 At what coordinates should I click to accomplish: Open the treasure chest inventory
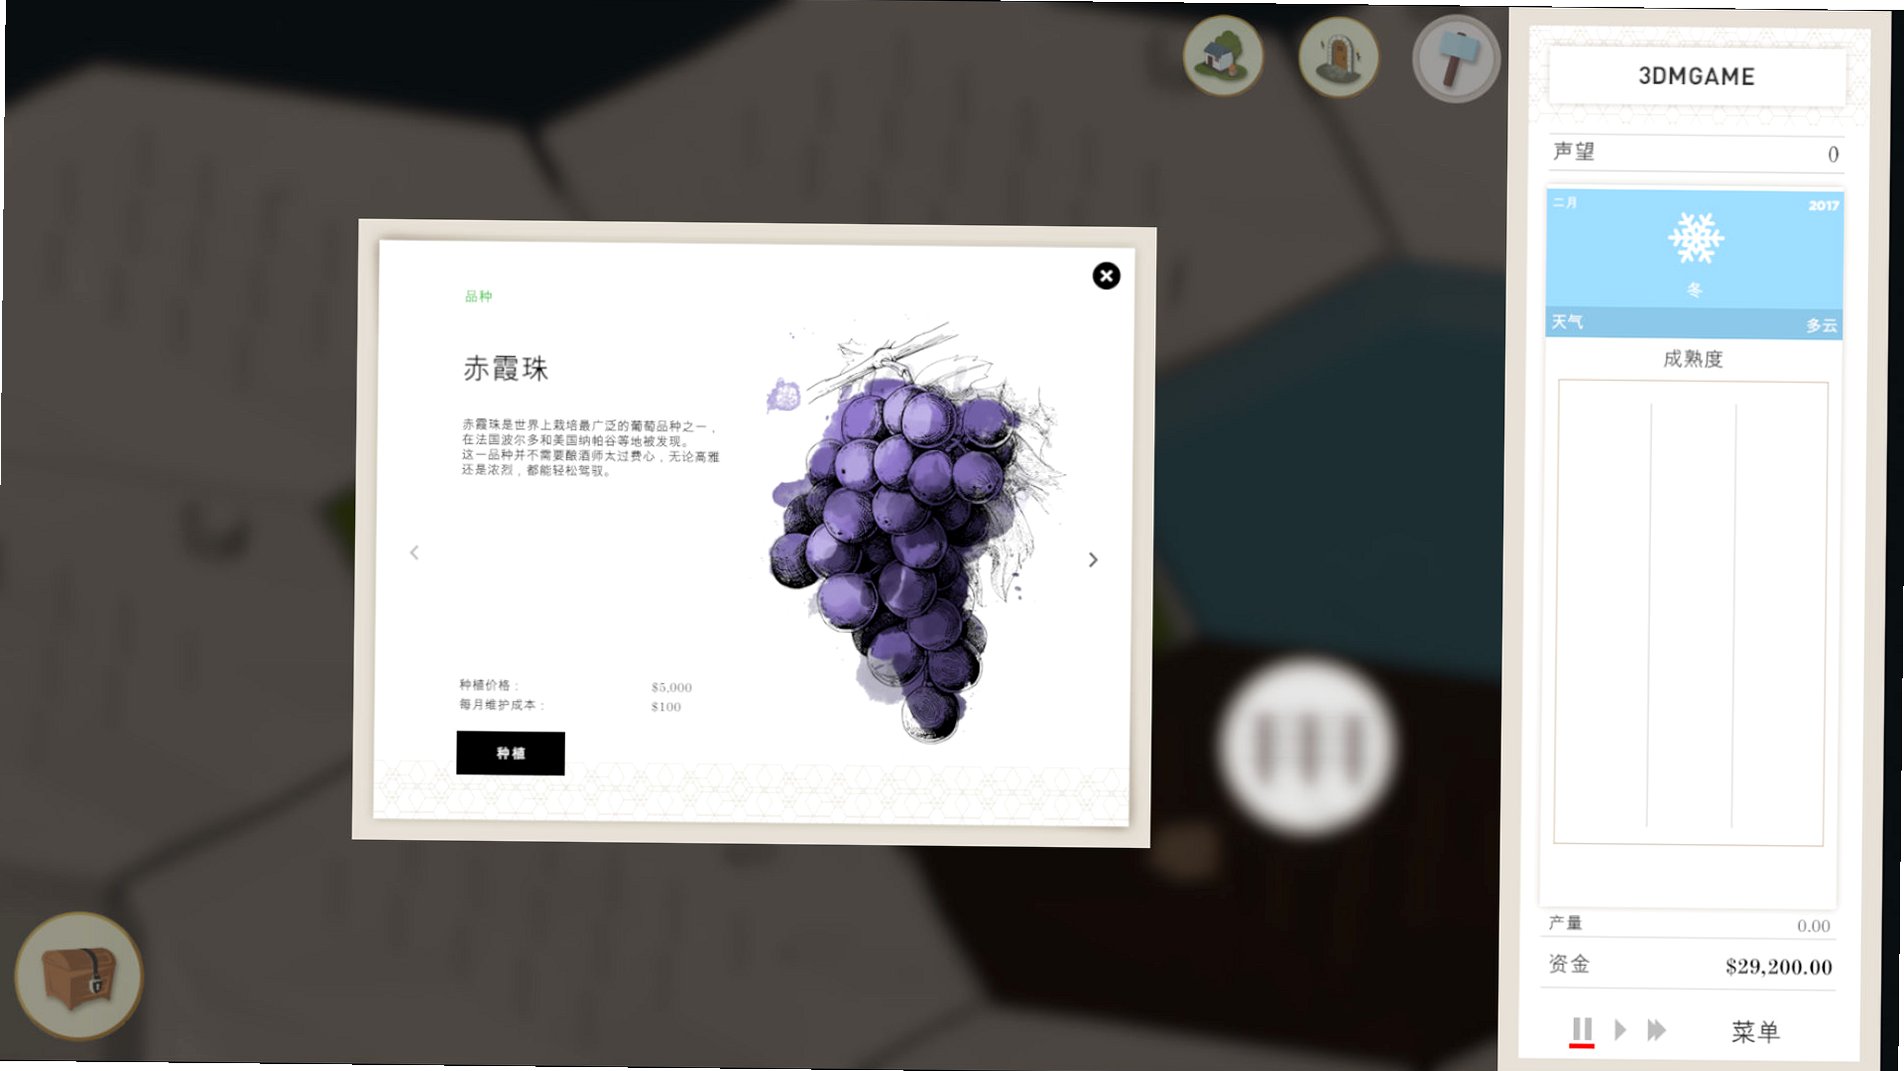coord(79,976)
